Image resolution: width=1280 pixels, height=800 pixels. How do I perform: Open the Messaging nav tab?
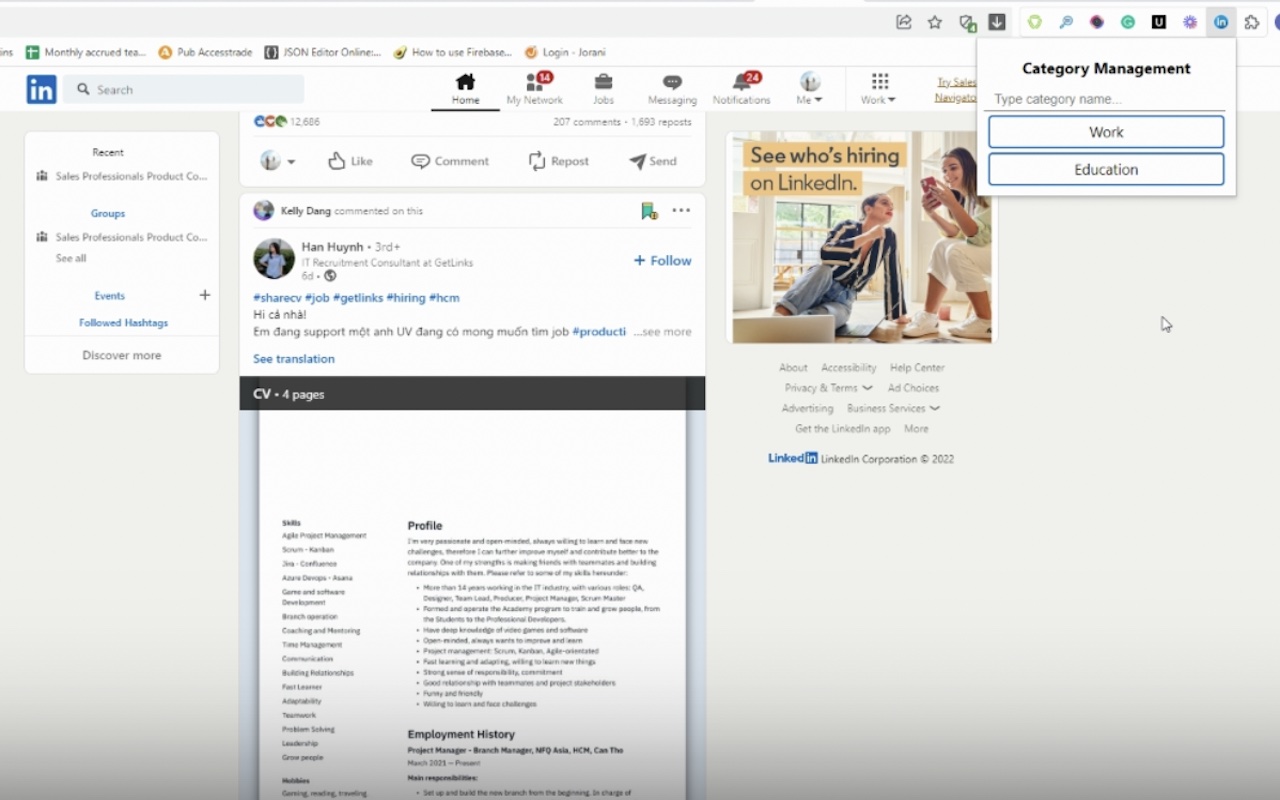672,89
